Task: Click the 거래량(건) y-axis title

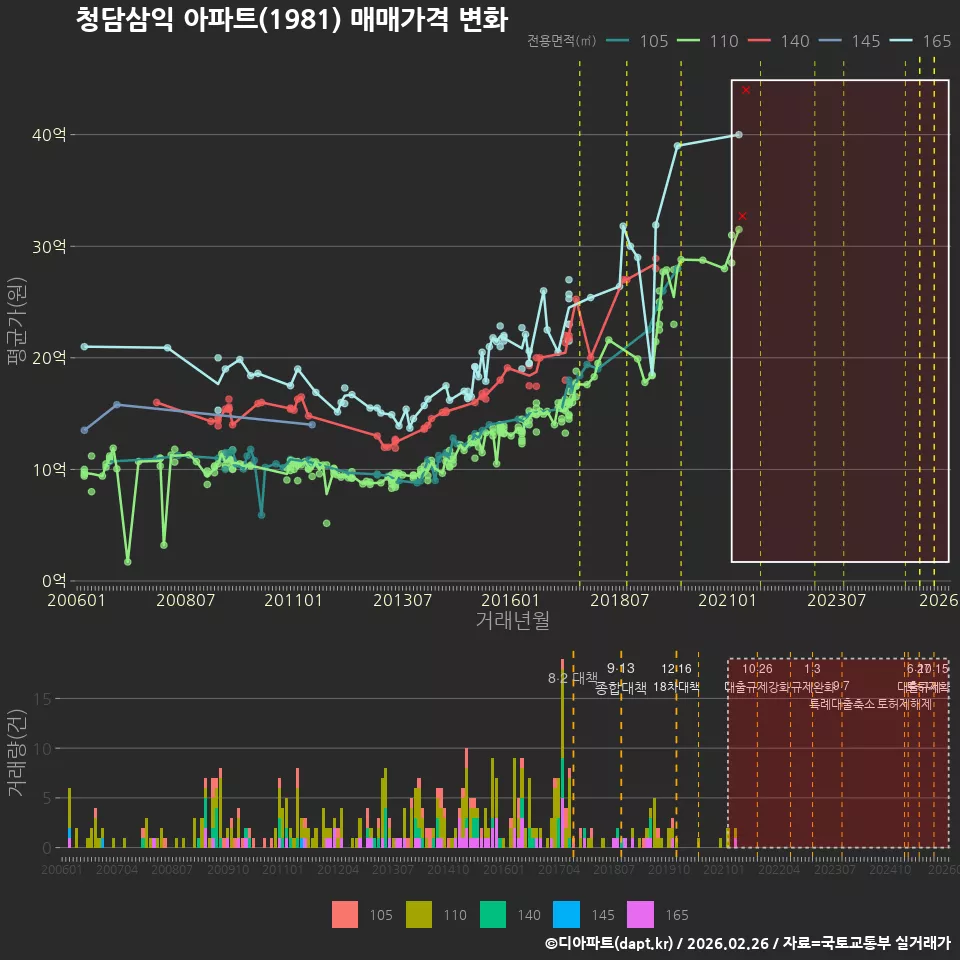Action: pyautogui.click(x=17, y=752)
